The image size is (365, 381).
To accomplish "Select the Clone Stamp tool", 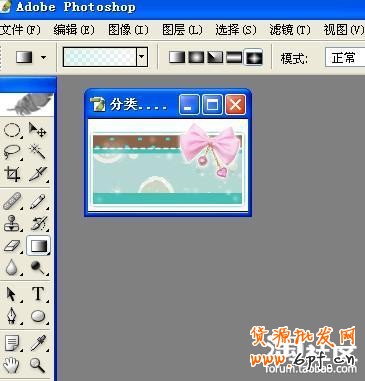I will [x=12, y=223].
